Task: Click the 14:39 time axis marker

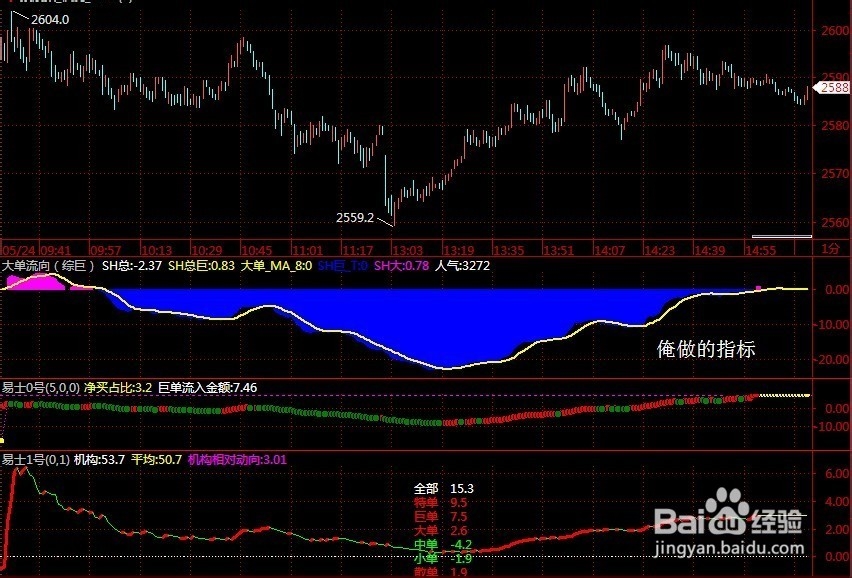Action: pyautogui.click(x=710, y=250)
